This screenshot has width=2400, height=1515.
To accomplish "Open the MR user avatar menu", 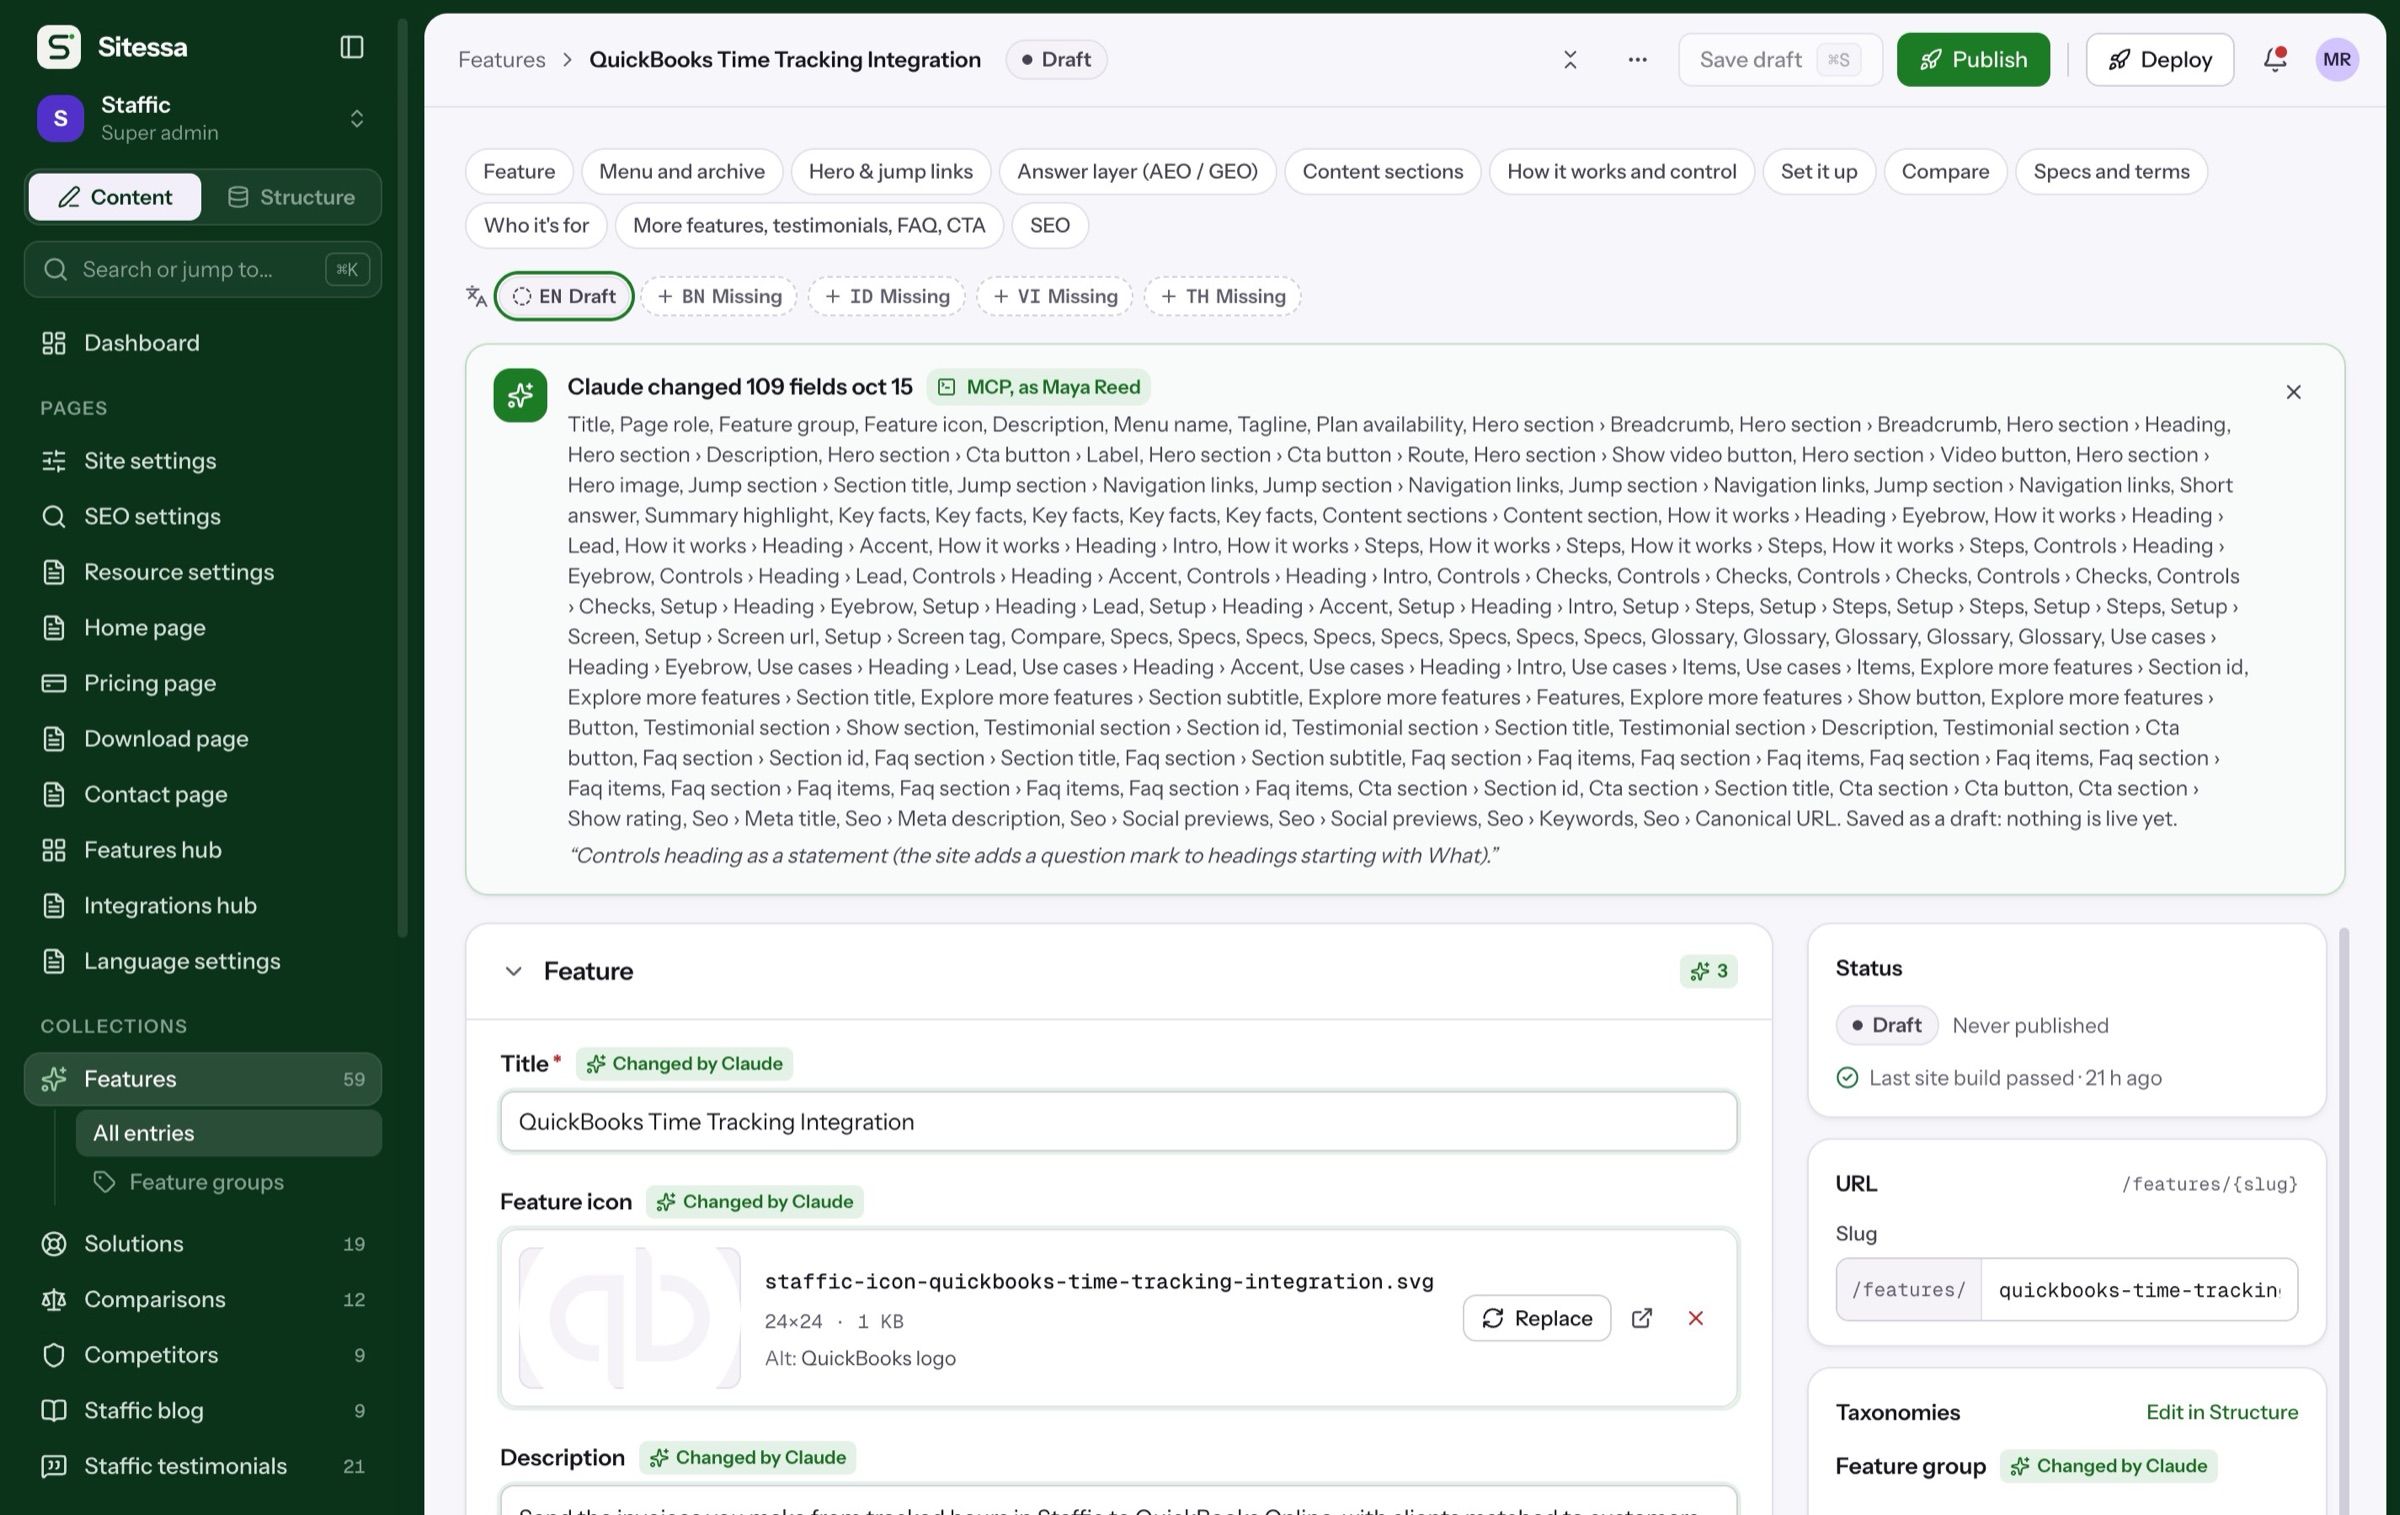I will [2337, 59].
